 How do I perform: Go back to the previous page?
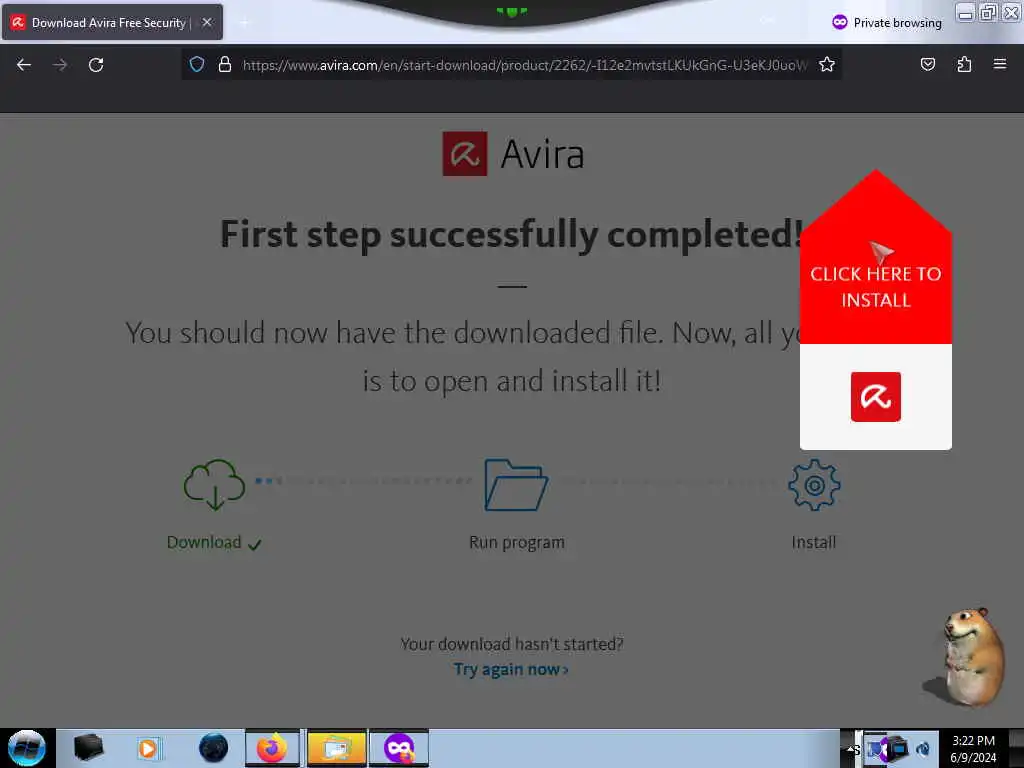click(24, 65)
